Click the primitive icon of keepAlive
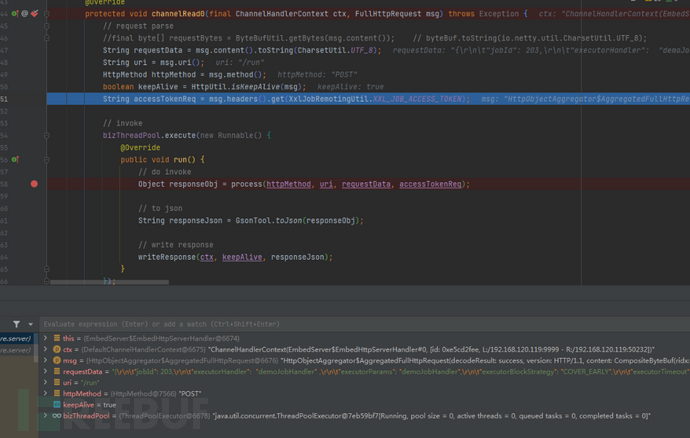The image size is (690, 438). click(x=57, y=404)
